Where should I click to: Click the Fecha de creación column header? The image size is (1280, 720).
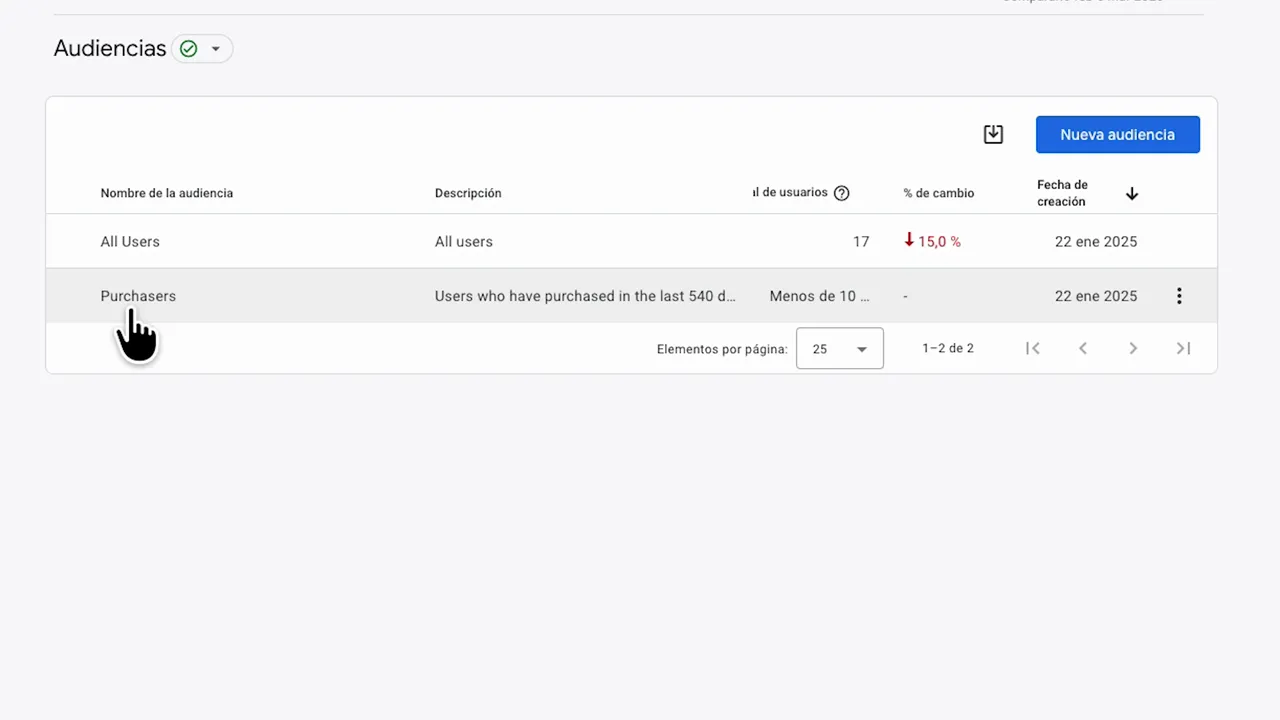click(x=1062, y=193)
